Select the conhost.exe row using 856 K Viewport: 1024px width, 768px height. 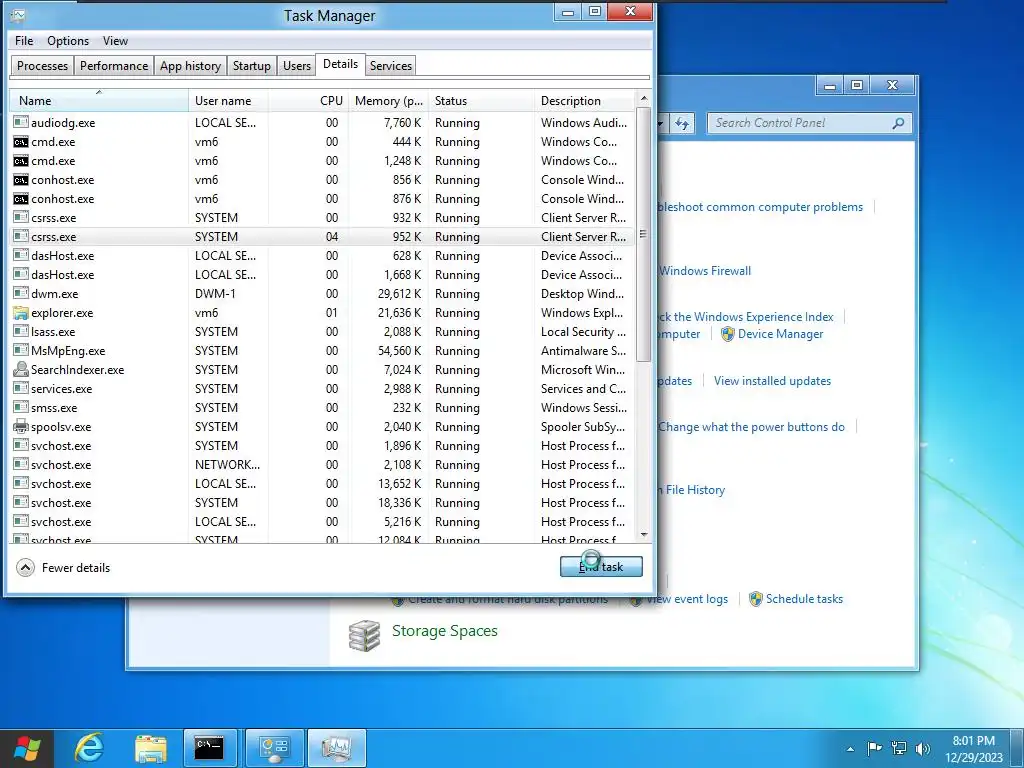(321, 180)
